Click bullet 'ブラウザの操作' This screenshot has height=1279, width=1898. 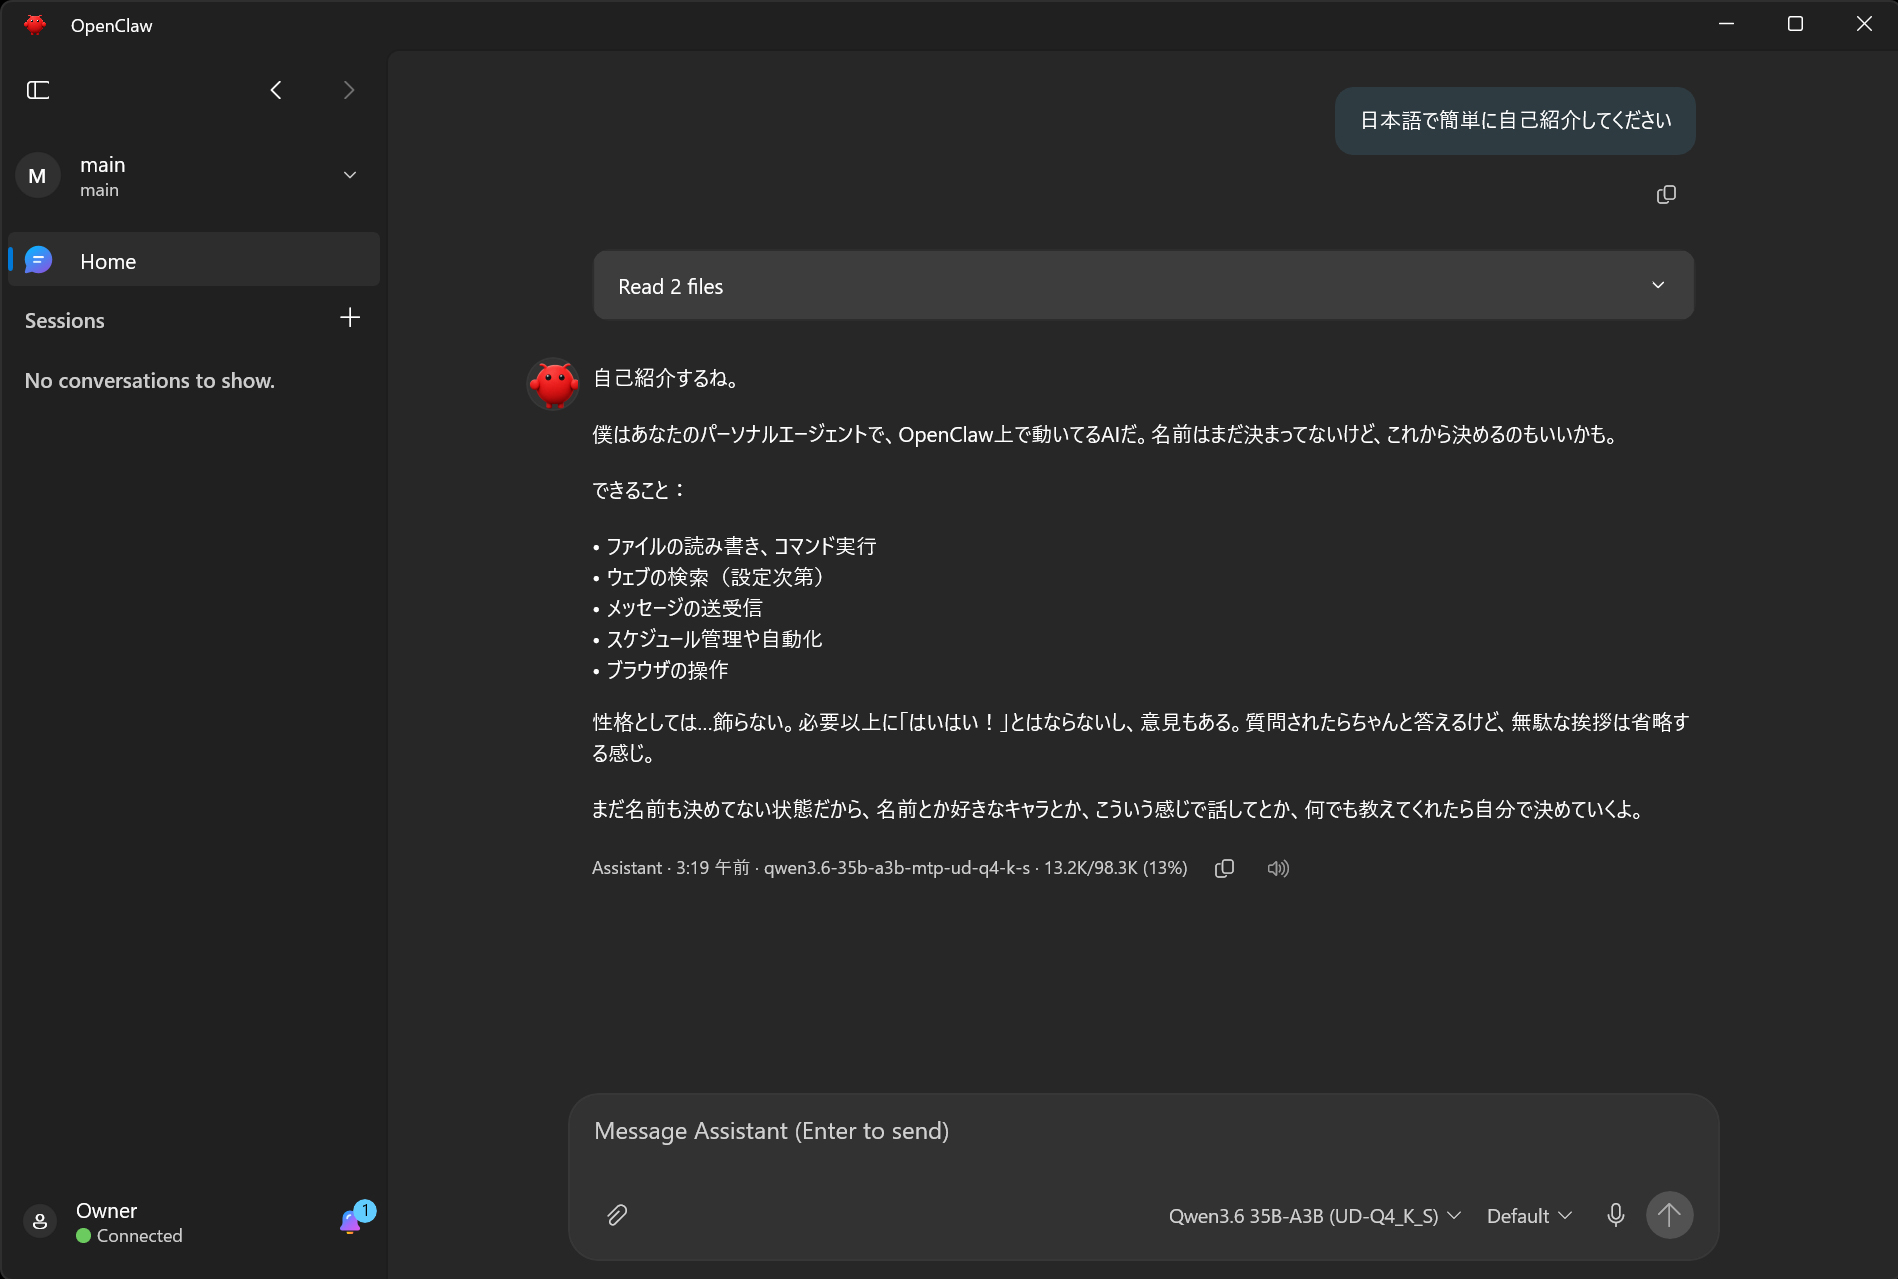pos(667,670)
